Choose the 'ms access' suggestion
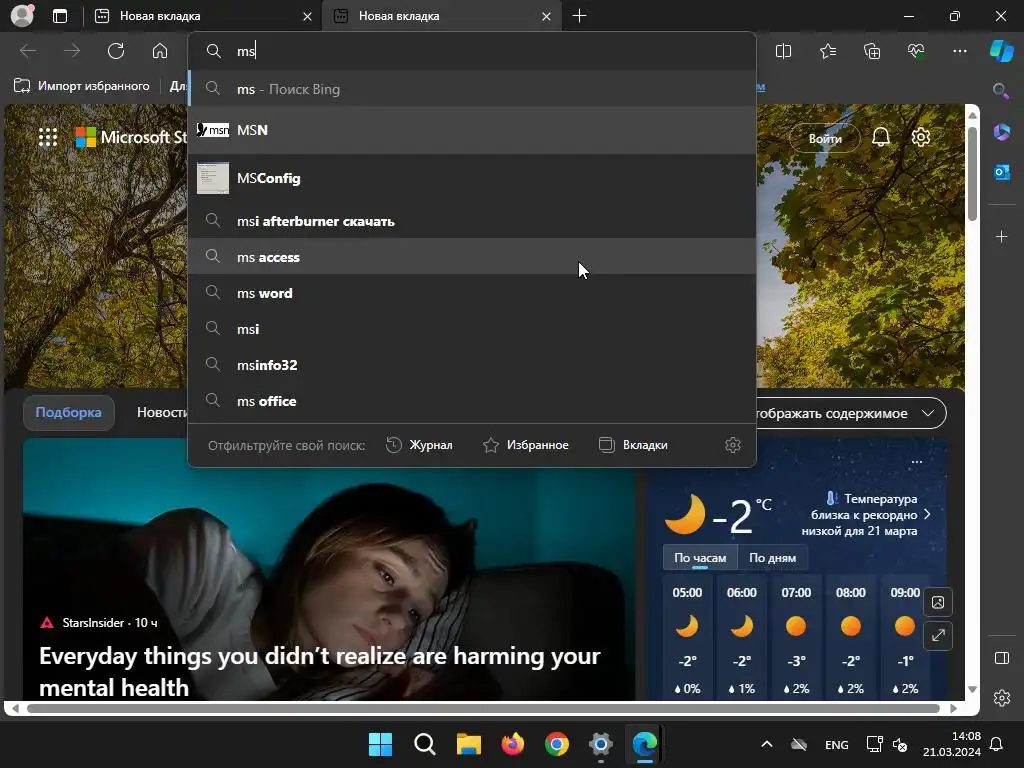The width and height of the screenshot is (1024, 768). point(472,257)
